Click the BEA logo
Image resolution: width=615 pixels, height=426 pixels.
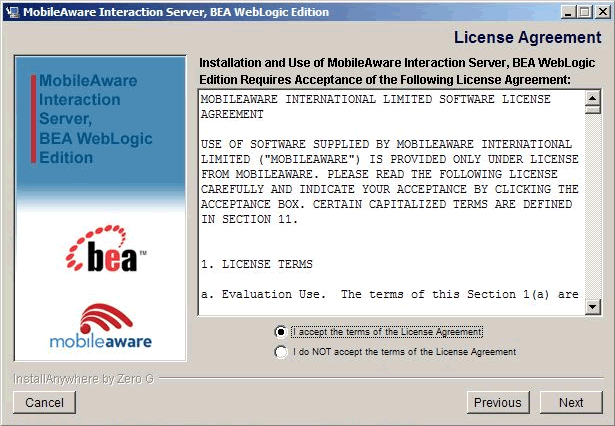pyautogui.click(x=106, y=249)
